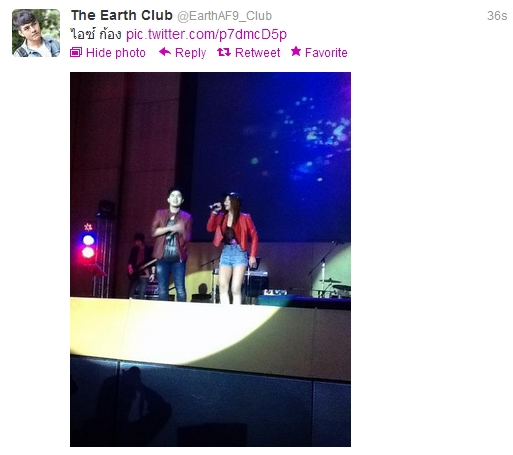
Task: Click the woman in red jacket
Action: [233, 247]
